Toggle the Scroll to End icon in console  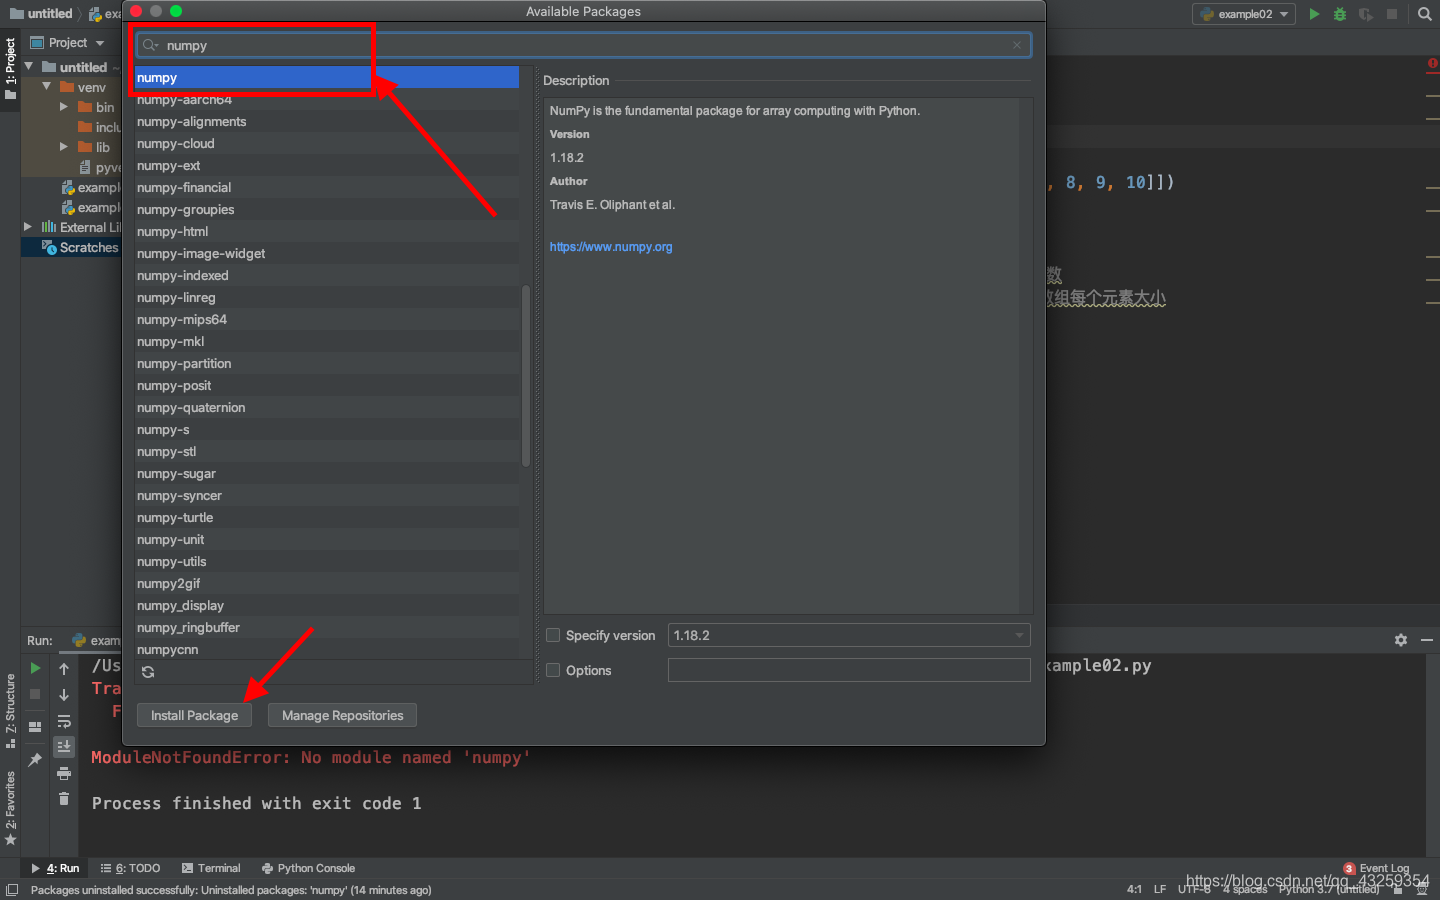63,746
